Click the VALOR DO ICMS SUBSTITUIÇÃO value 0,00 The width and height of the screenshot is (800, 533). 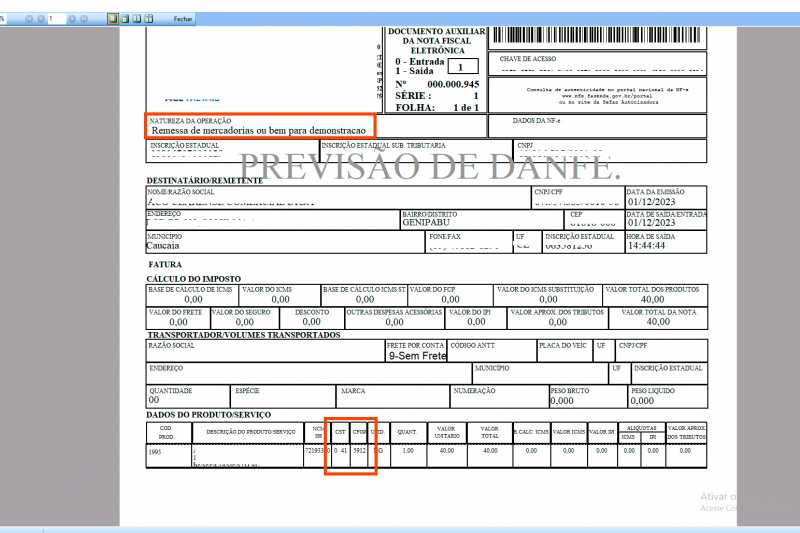[548, 299]
